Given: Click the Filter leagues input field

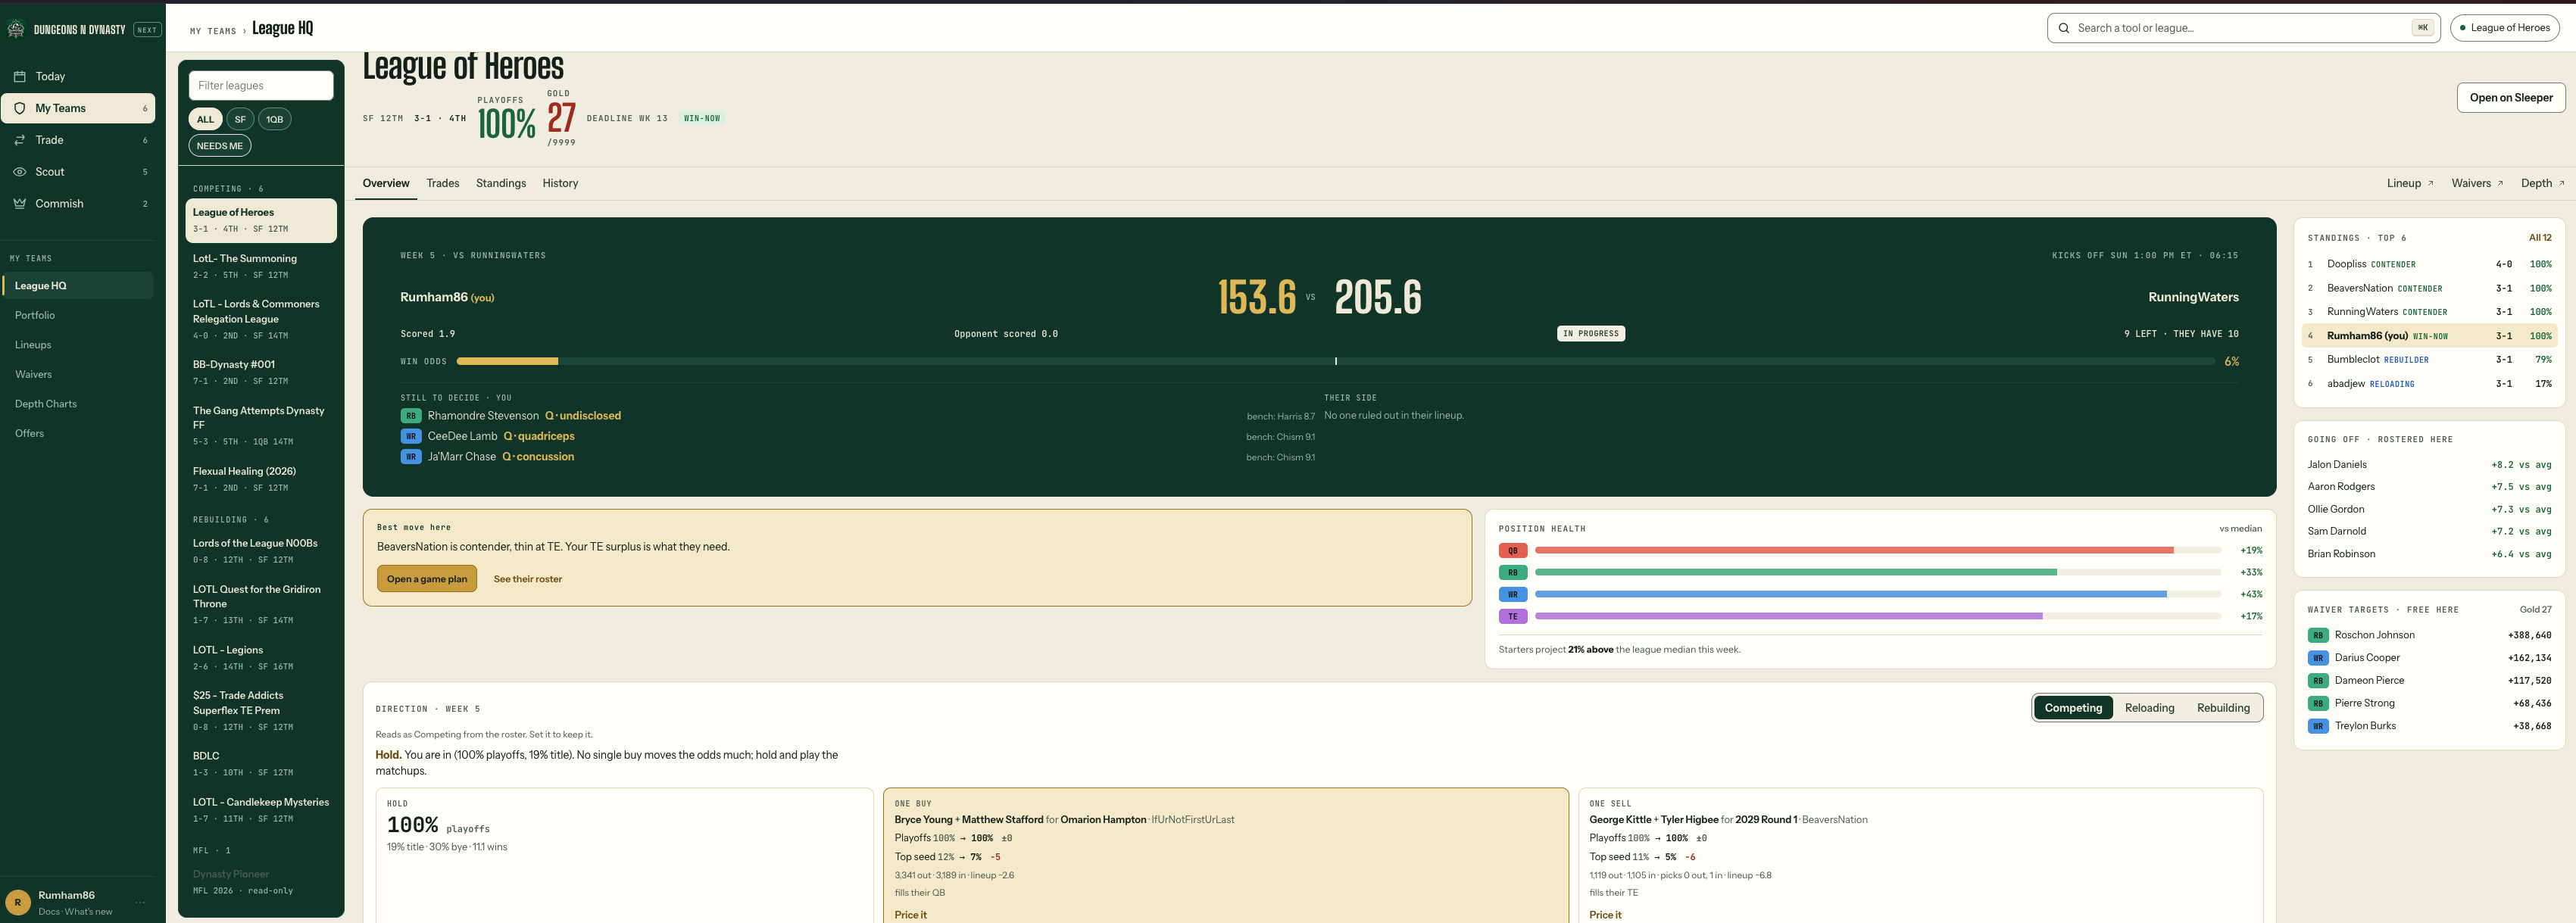Looking at the screenshot, I should [x=261, y=86].
